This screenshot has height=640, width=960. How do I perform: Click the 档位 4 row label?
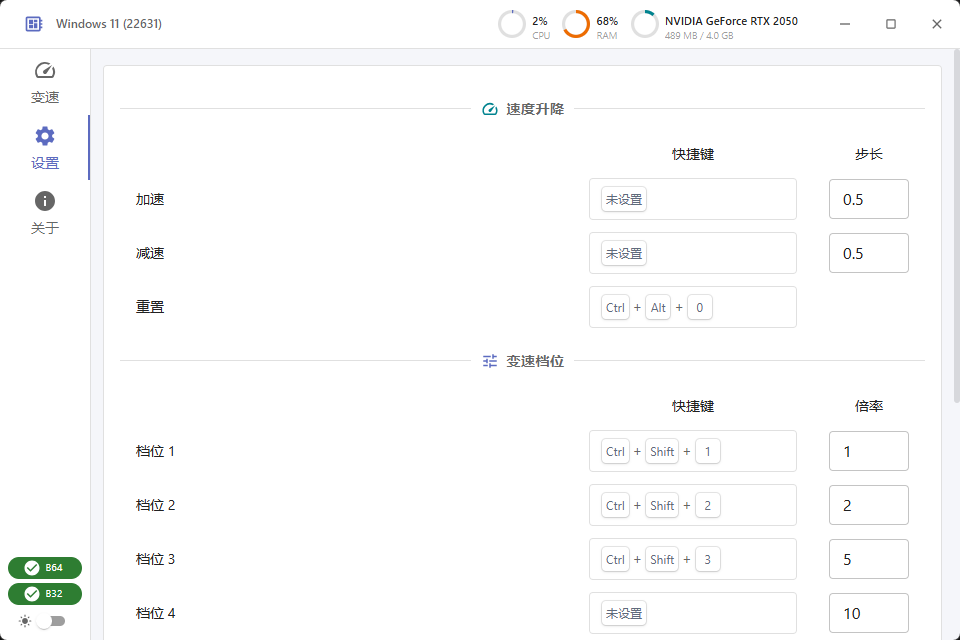click(x=155, y=613)
